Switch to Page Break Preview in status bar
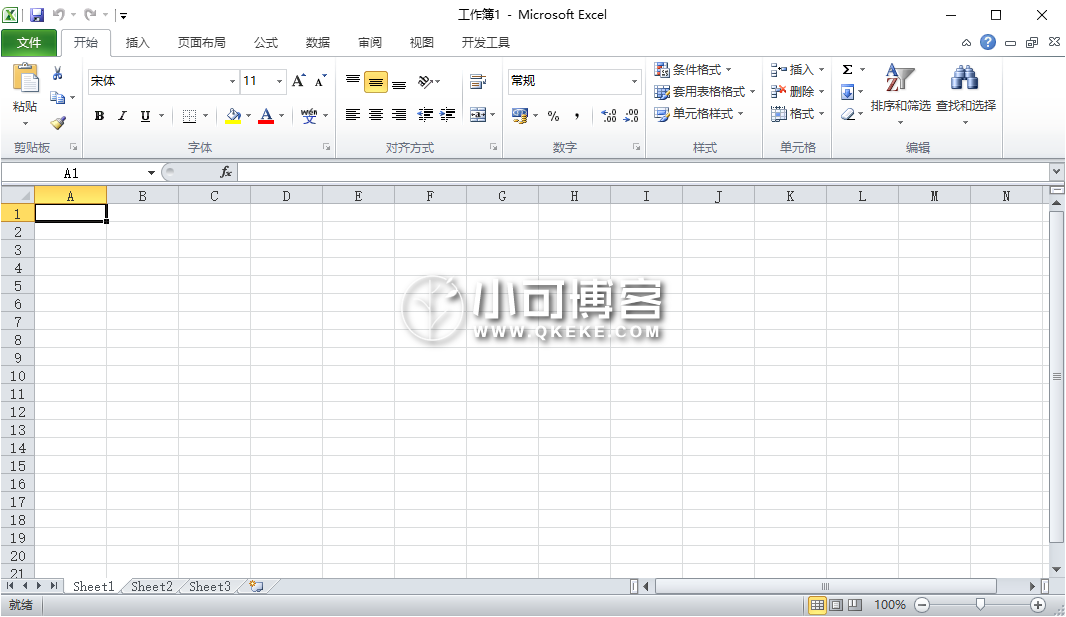The height and width of the screenshot is (617, 1066). pyautogui.click(x=855, y=605)
